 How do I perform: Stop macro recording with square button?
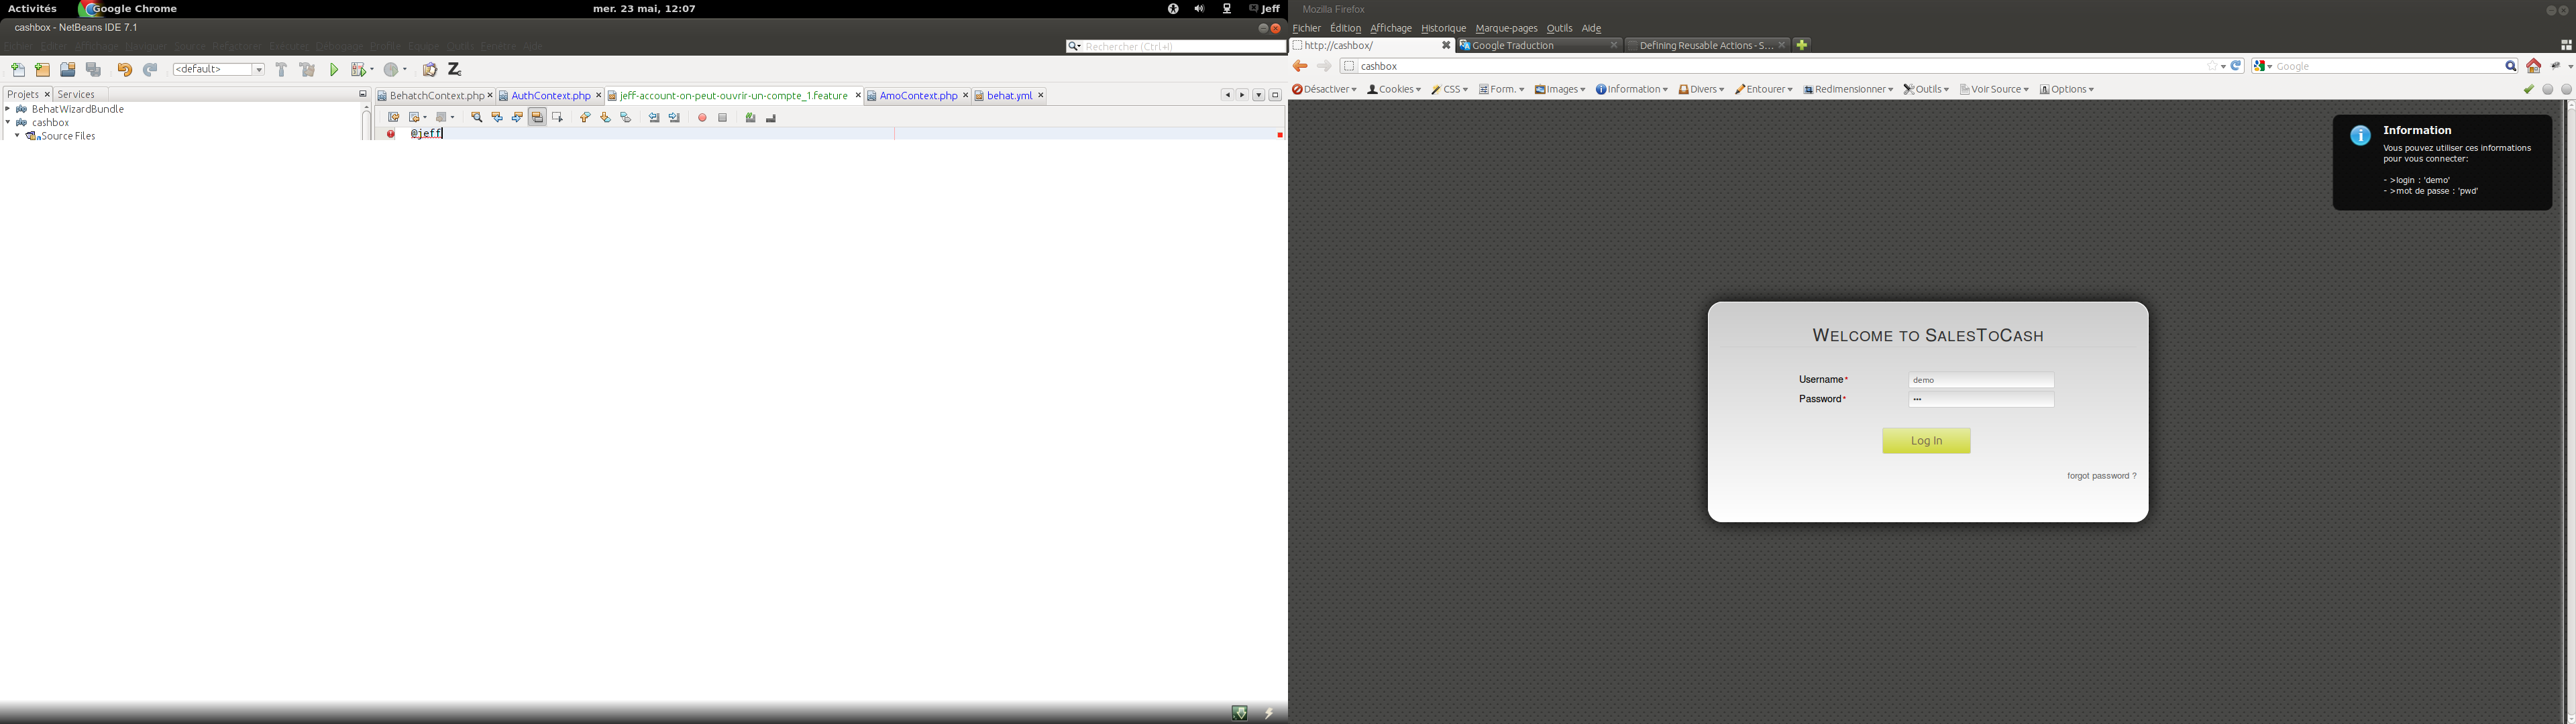tap(723, 118)
